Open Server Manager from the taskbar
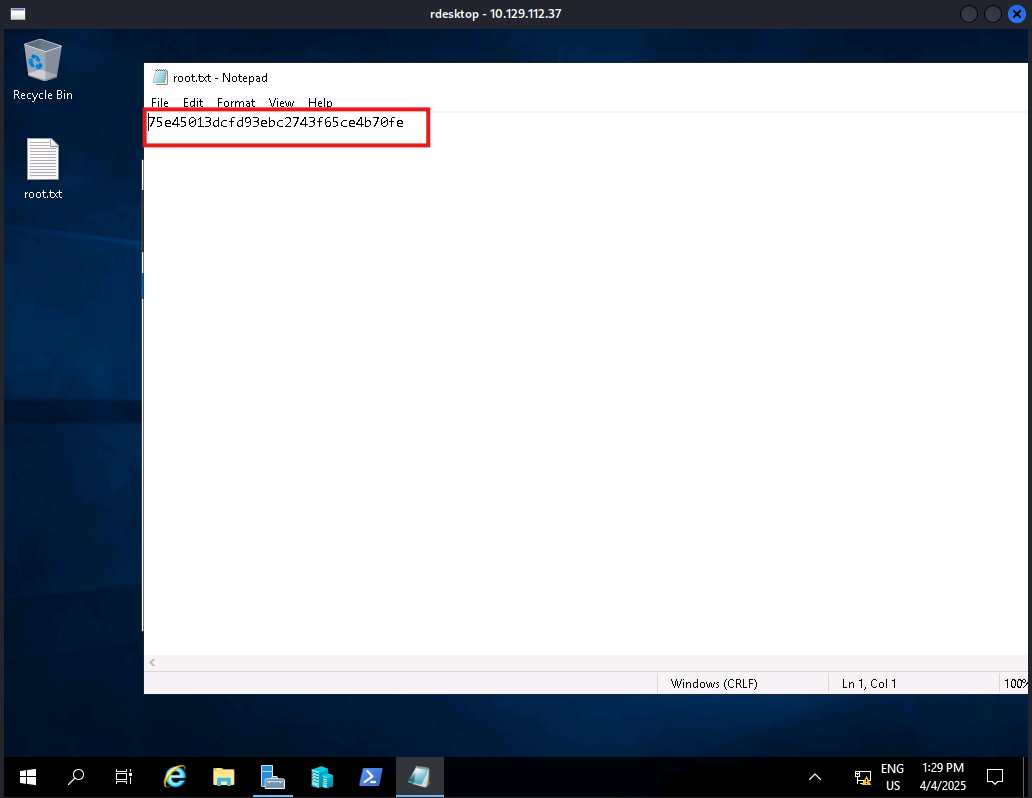Viewport: 1032px width, 798px height. tap(272, 778)
